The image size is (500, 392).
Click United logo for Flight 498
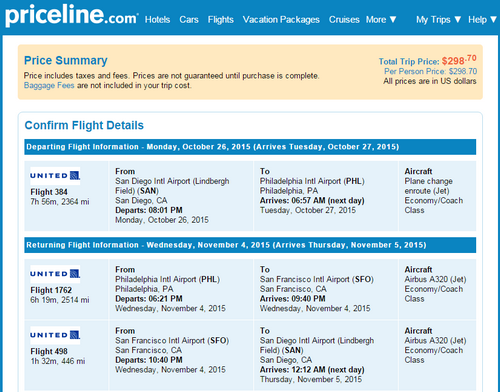pyautogui.click(x=55, y=335)
